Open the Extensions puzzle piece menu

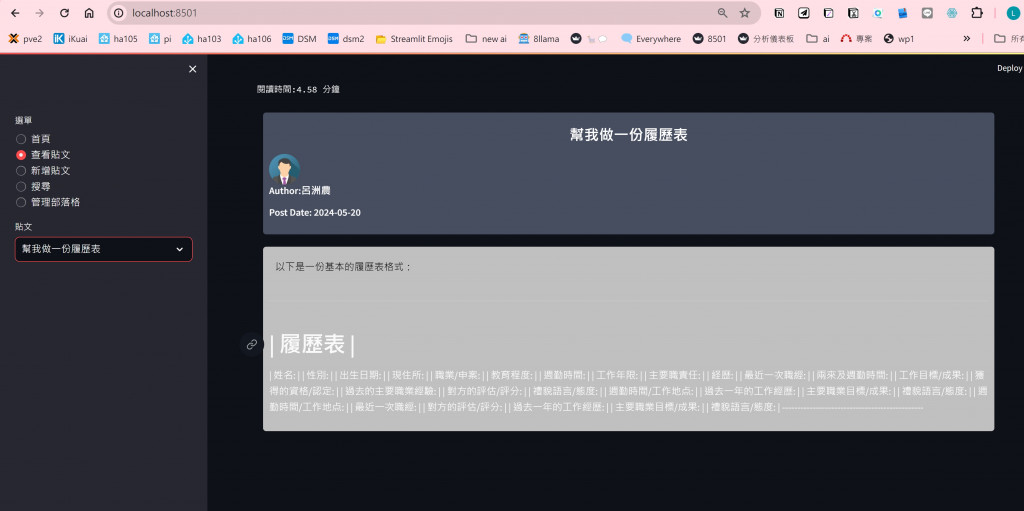[x=976, y=13]
